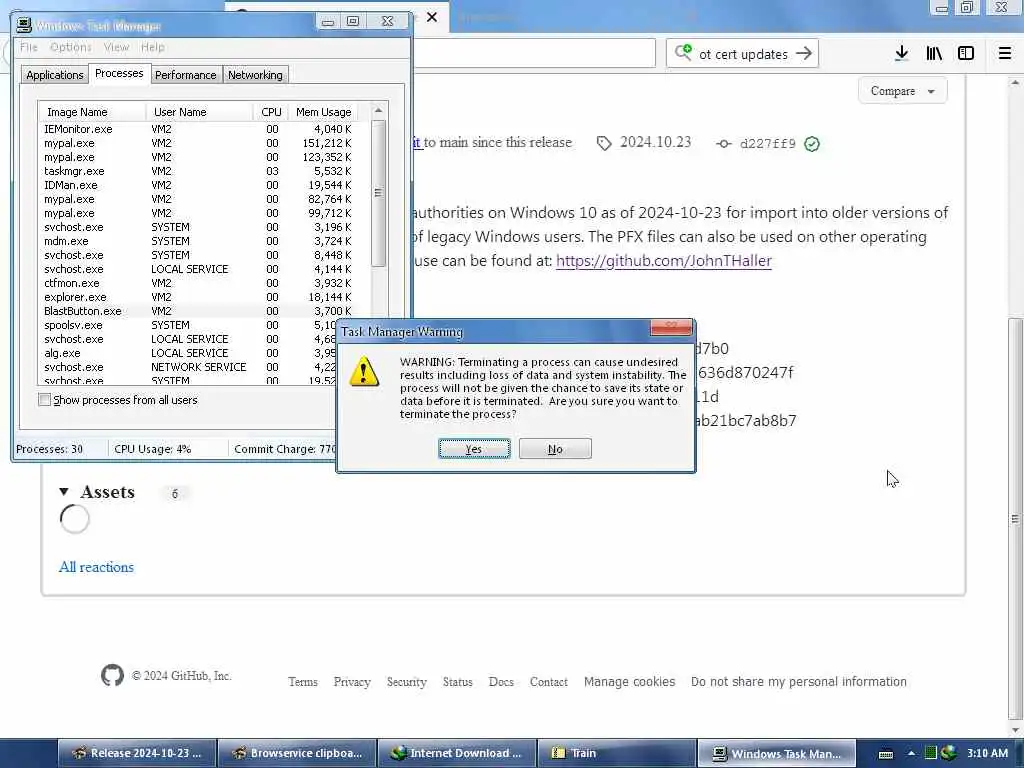Open Release 2024-10-23 taskbar button
The image size is (1024, 768).
click(x=136, y=753)
